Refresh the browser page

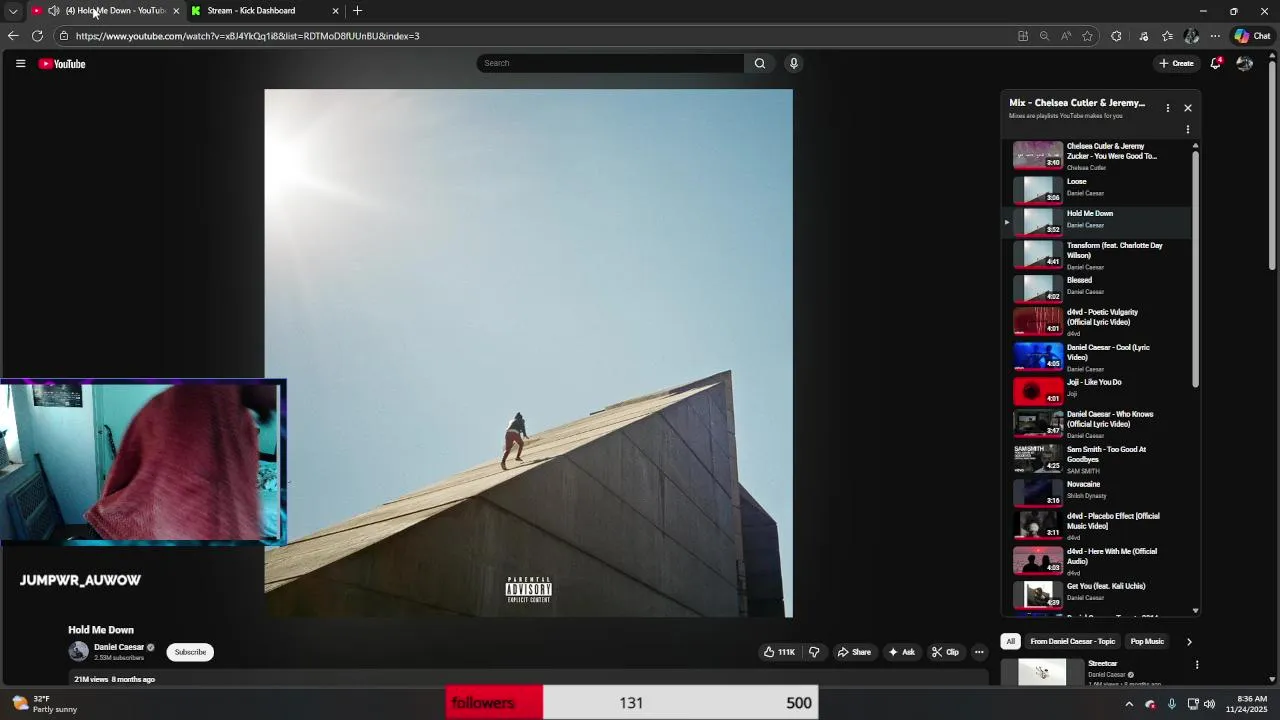[37, 36]
